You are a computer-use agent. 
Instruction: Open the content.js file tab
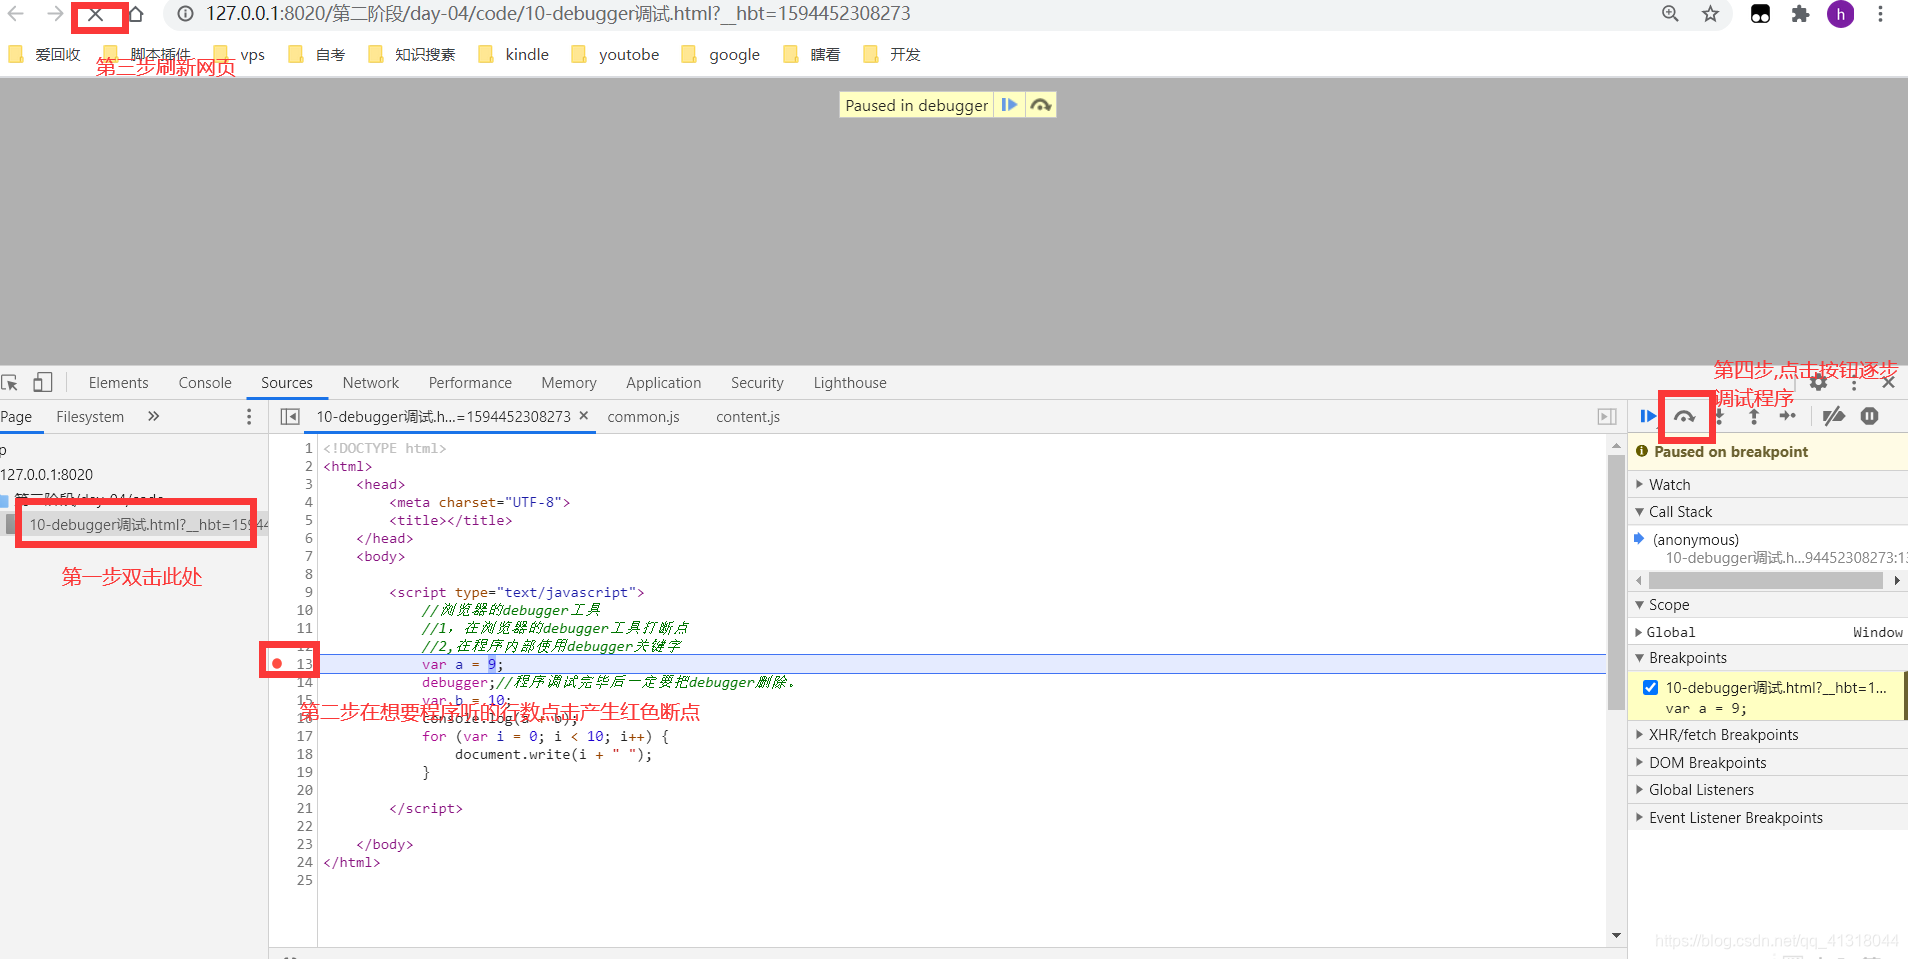[748, 417]
